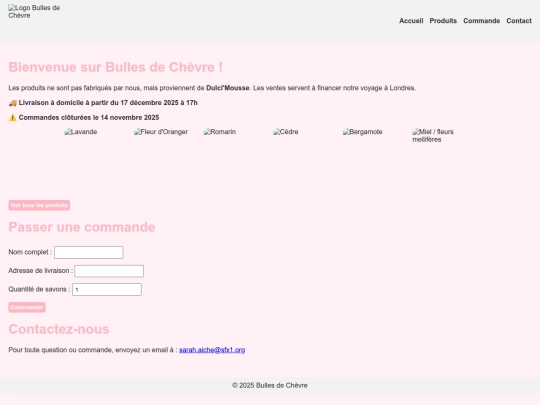The image size is (540, 405).
Task: Select the Contact menu link
Action: click(519, 21)
